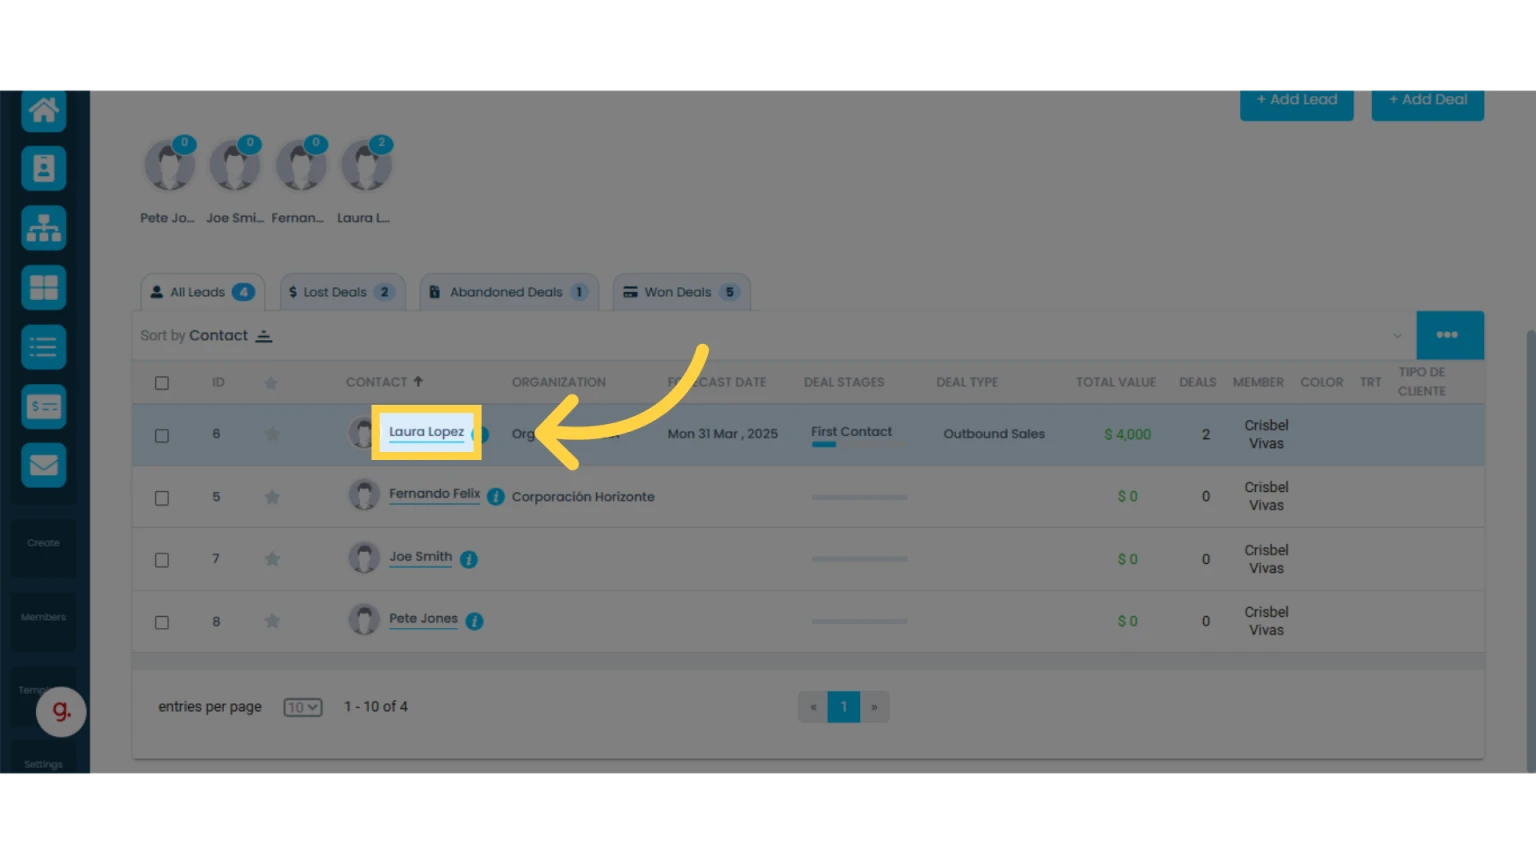Click the Add Lead button
1536x864 pixels.
coord(1297,102)
